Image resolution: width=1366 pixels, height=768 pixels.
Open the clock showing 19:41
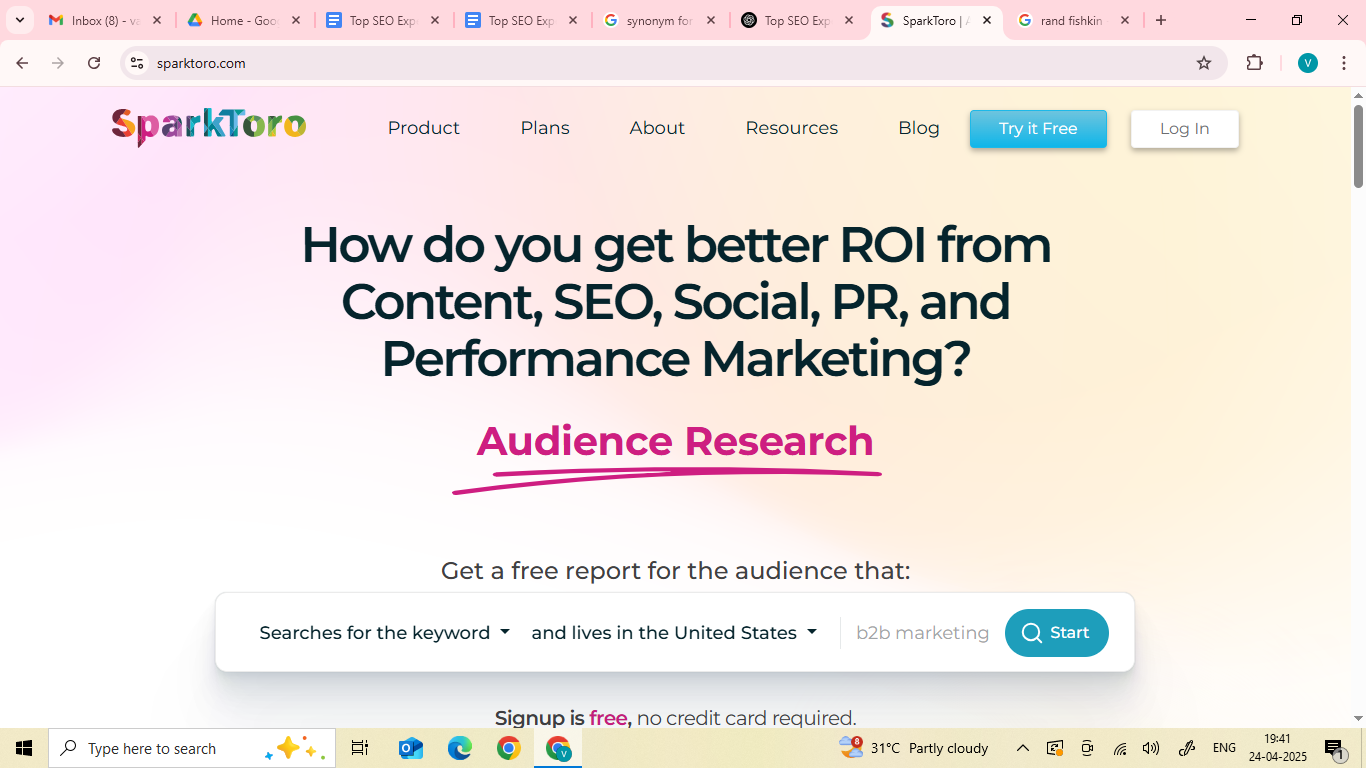pos(1277,748)
